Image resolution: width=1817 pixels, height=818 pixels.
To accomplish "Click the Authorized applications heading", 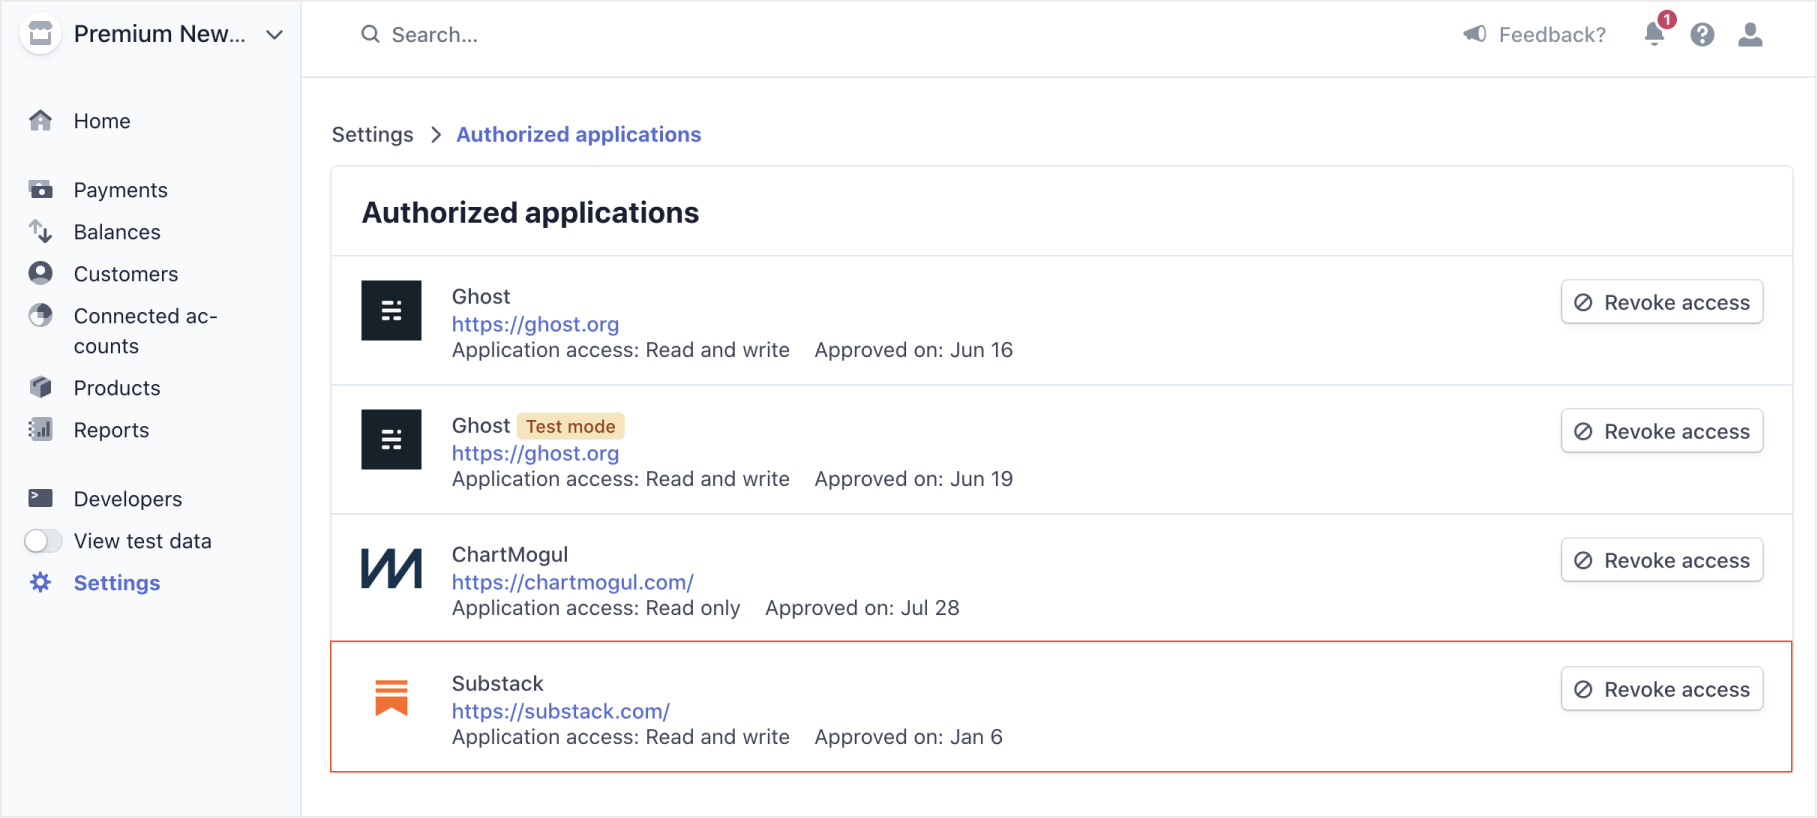I will pyautogui.click(x=531, y=213).
